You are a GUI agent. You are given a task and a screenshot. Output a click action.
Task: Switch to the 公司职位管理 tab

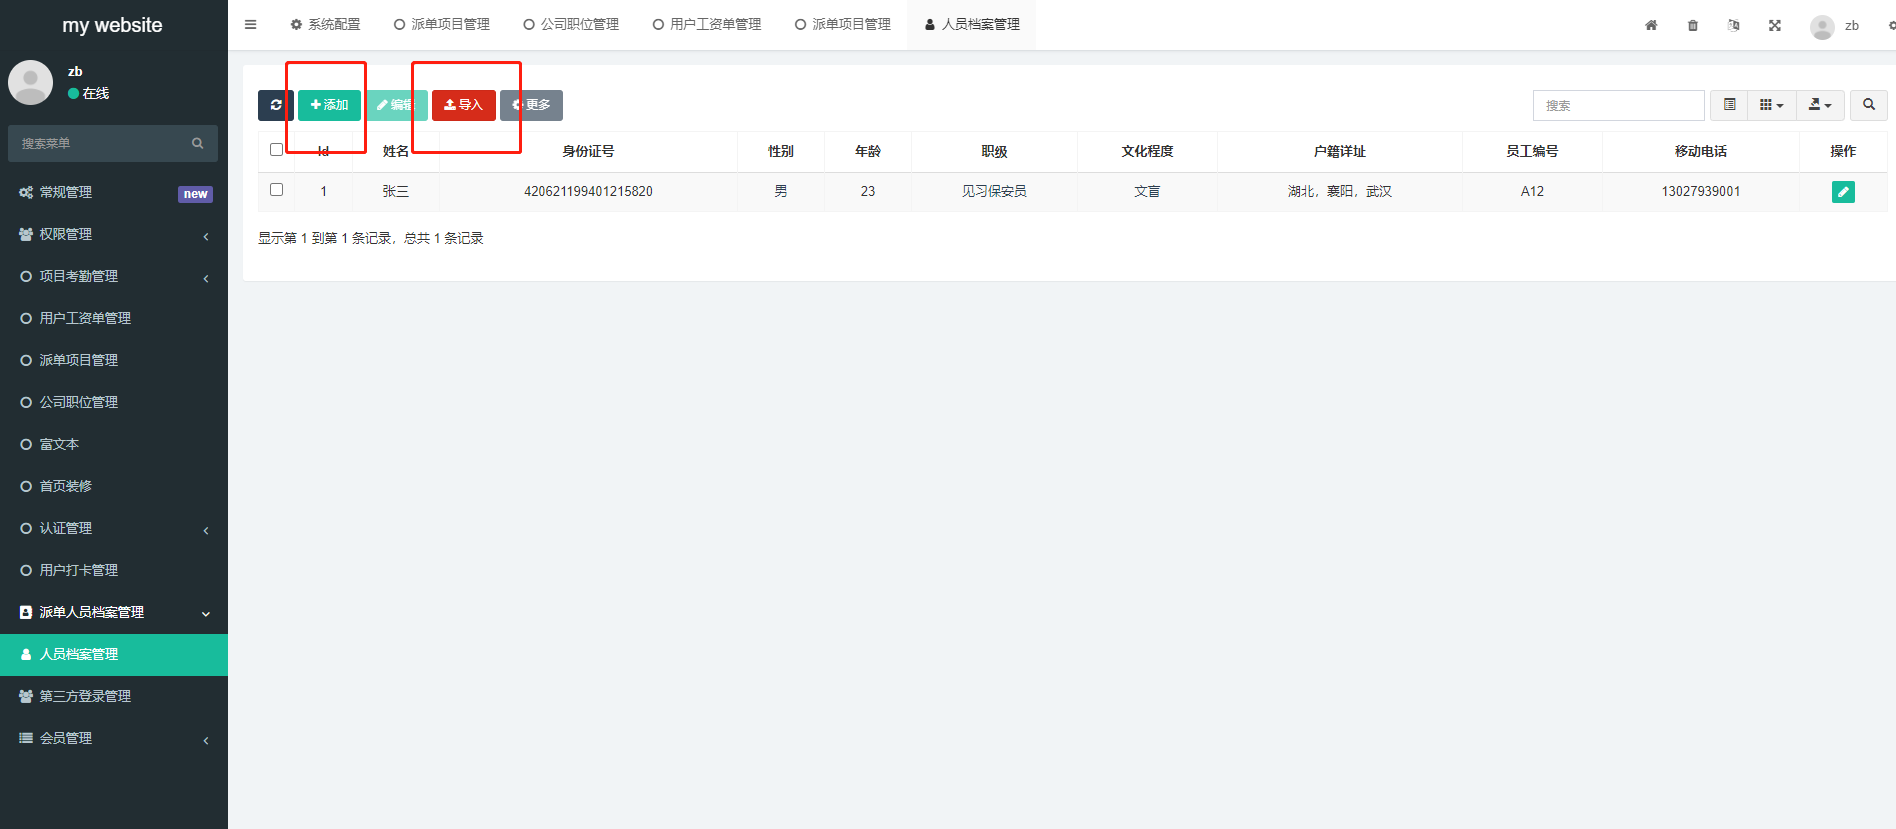click(x=571, y=25)
